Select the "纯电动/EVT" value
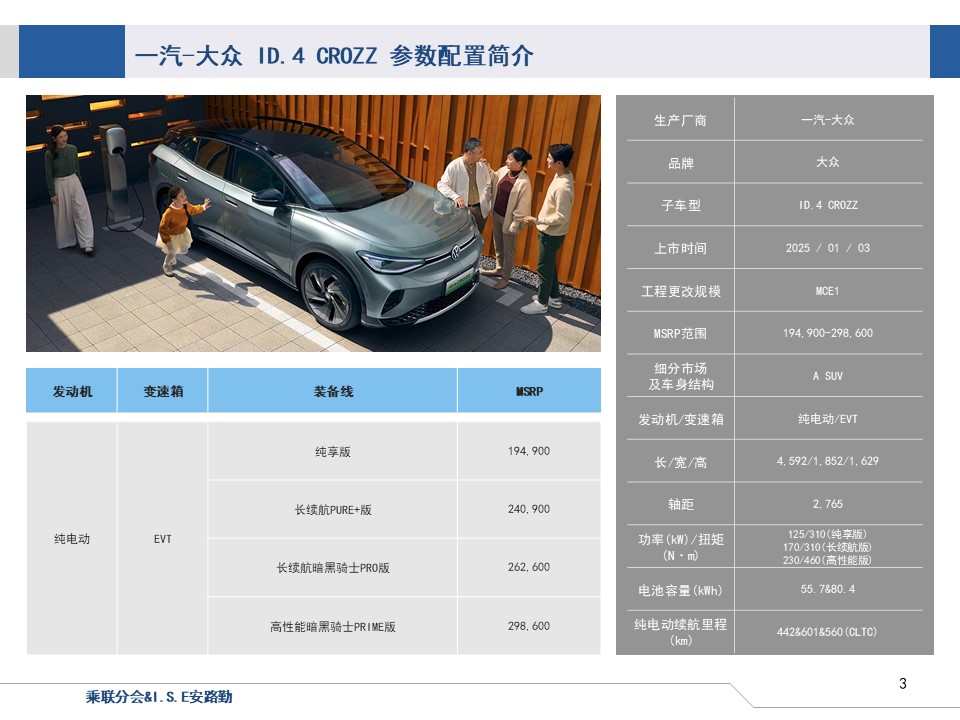Viewport: 960px width, 720px height. point(828,419)
